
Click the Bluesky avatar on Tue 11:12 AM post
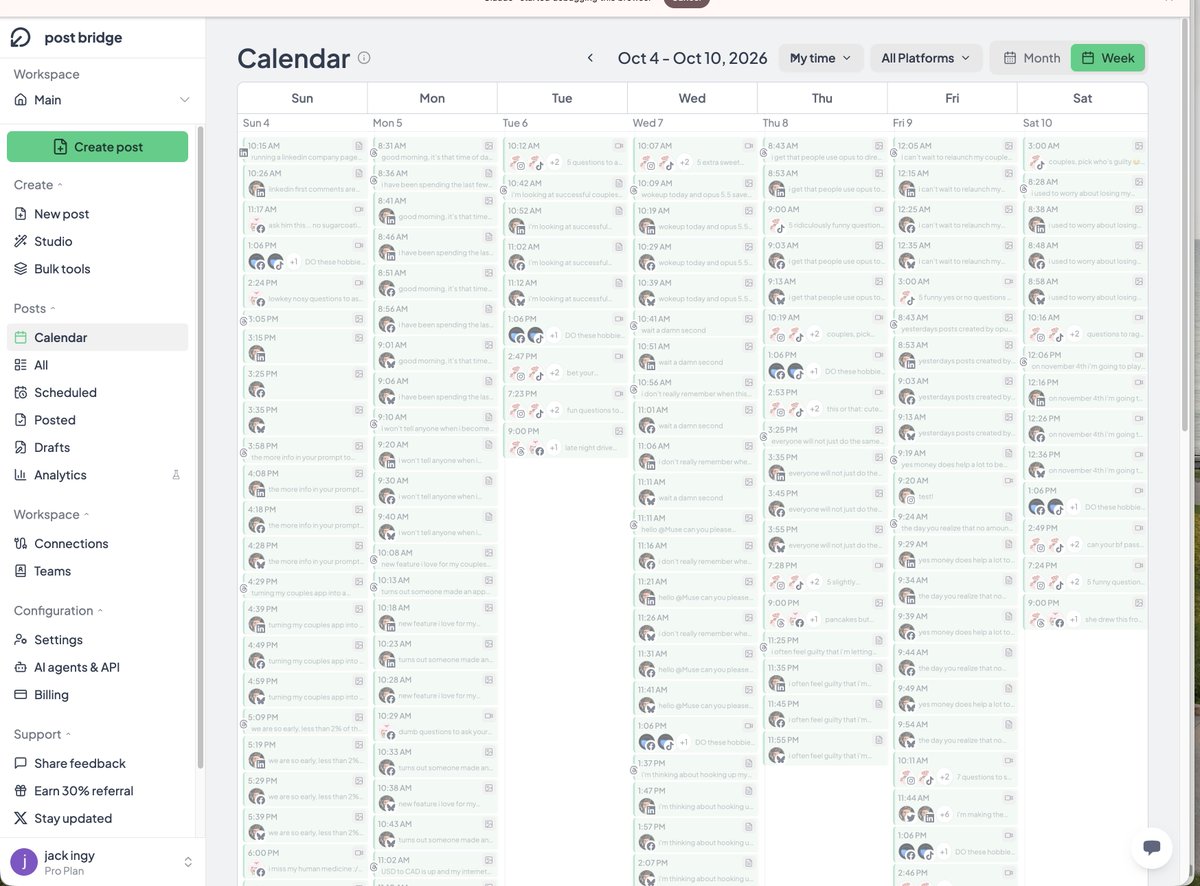517,299
